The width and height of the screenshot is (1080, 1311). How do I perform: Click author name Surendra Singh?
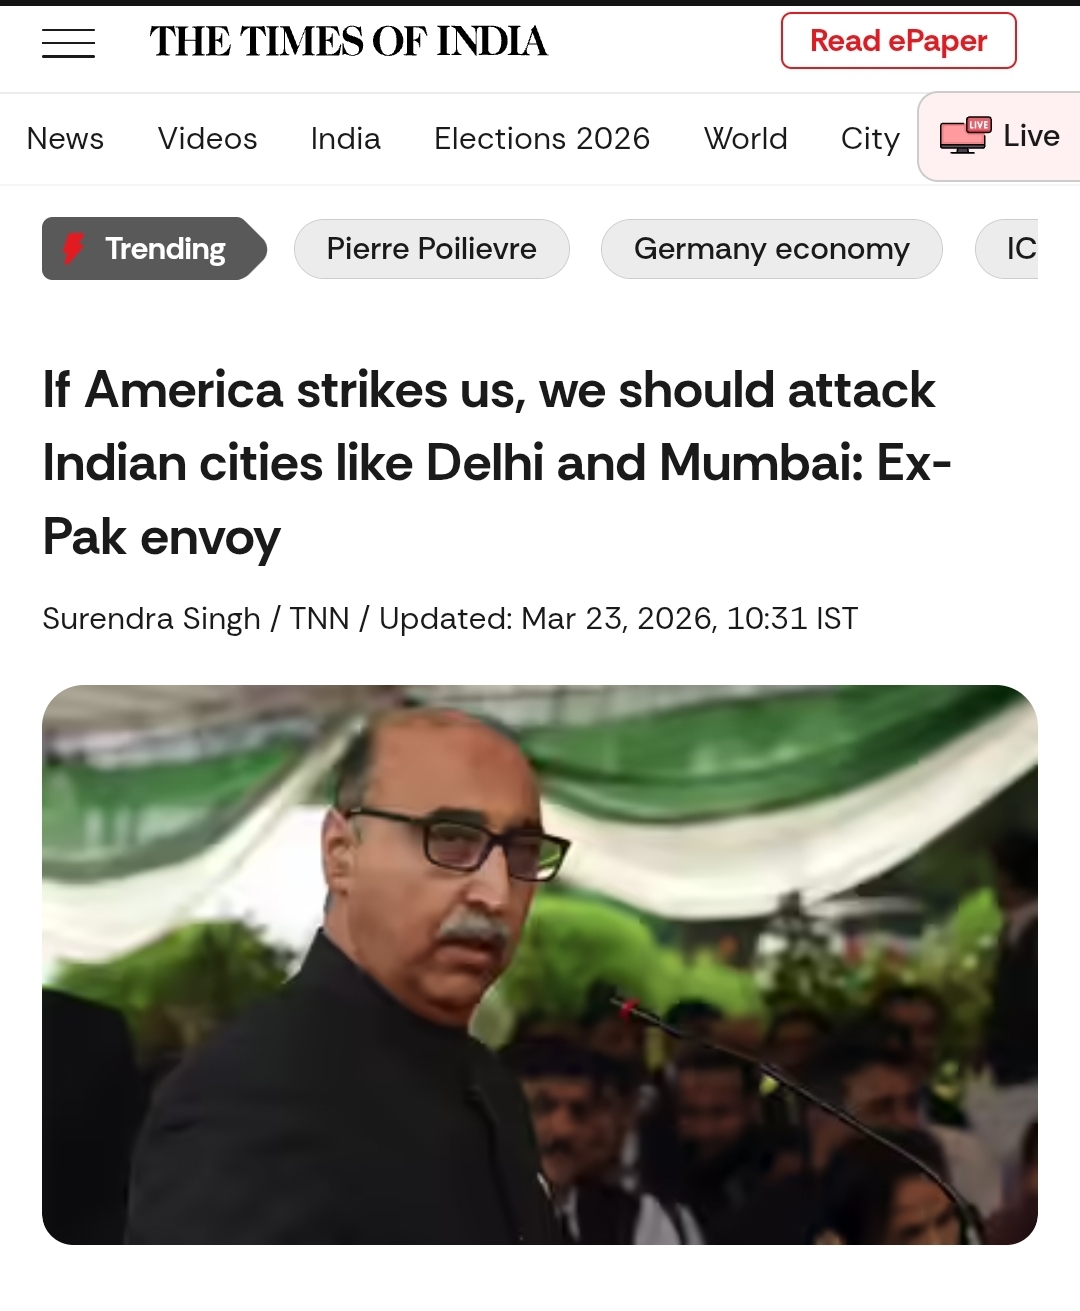[x=151, y=618]
